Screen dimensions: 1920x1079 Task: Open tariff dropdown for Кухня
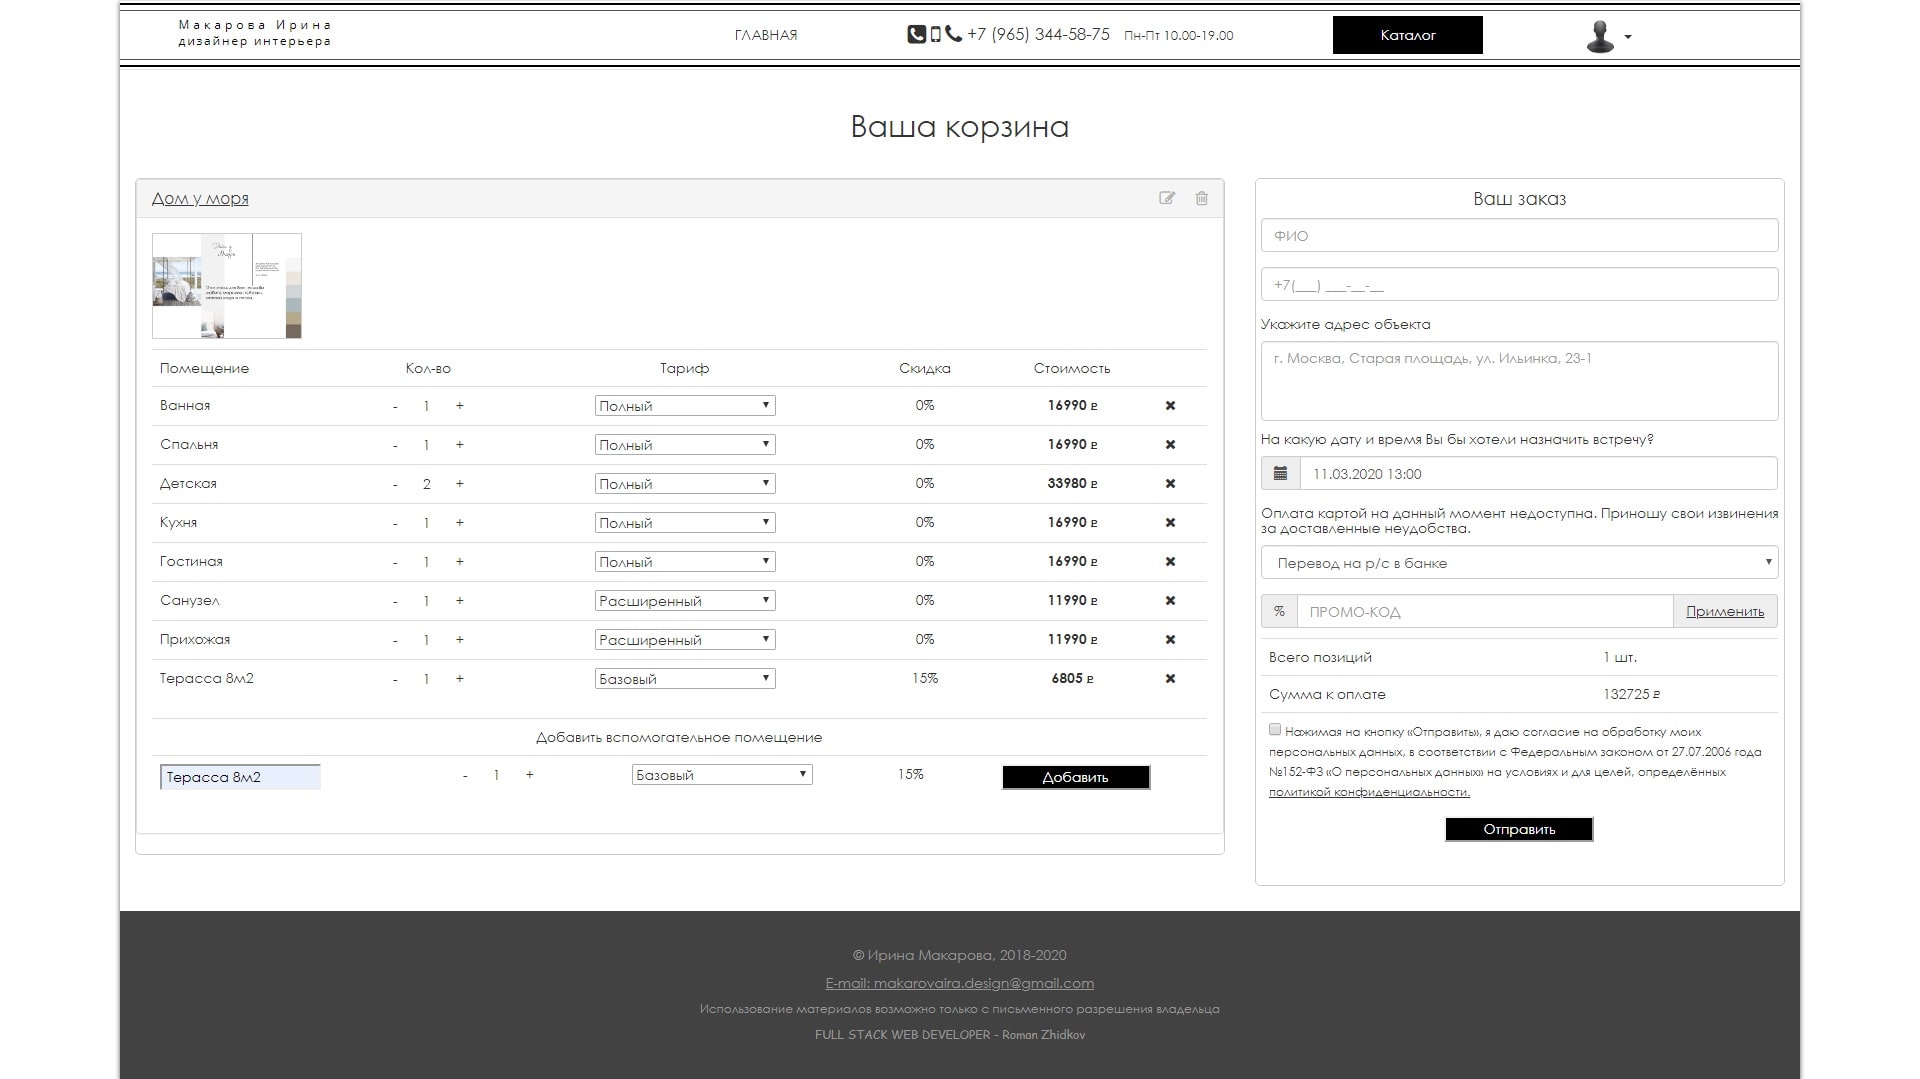[x=685, y=523]
